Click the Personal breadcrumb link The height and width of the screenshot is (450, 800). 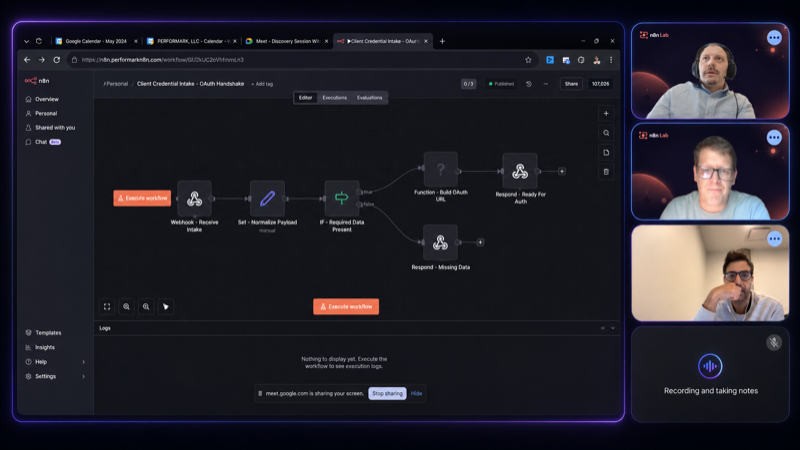116,84
